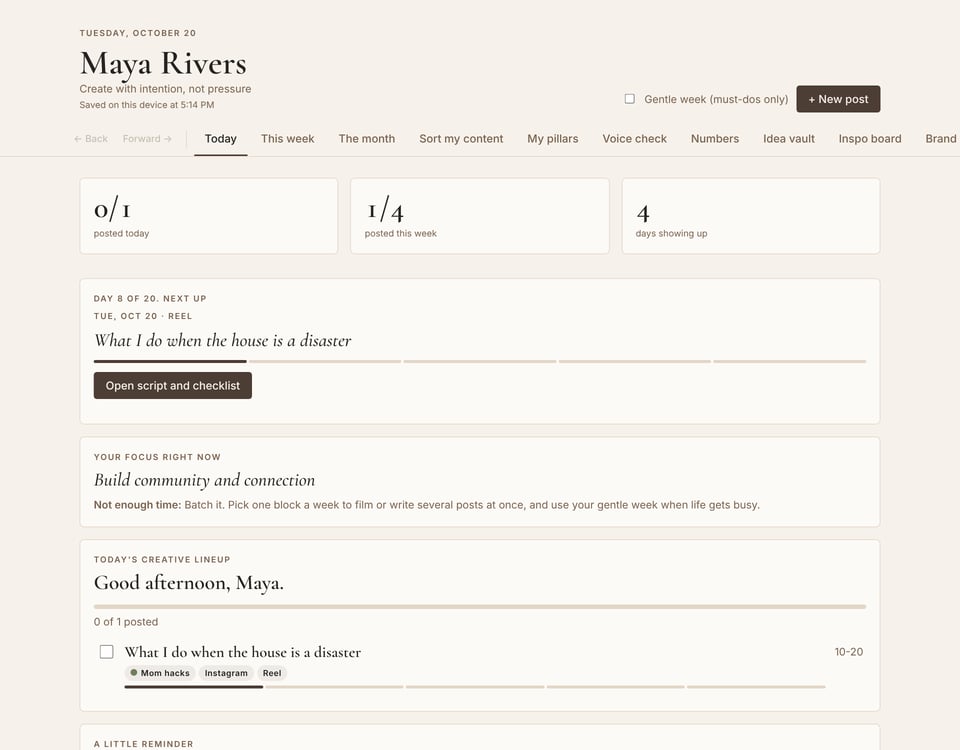Open the Voice check tab
This screenshot has height=750, width=960.
634,139
